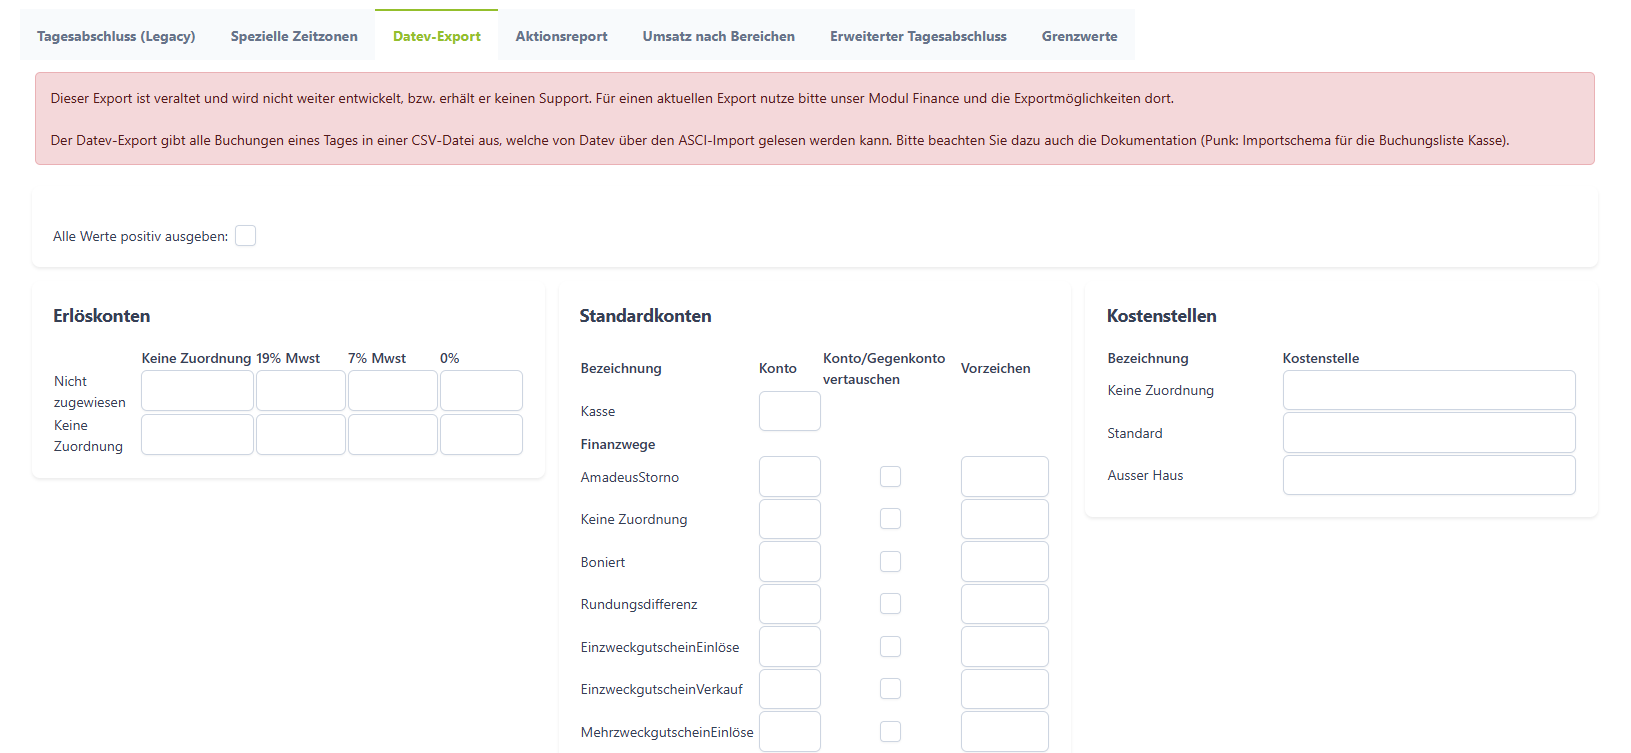Click the EinzweckgutscheinEinlöse Konto field

coord(790,647)
